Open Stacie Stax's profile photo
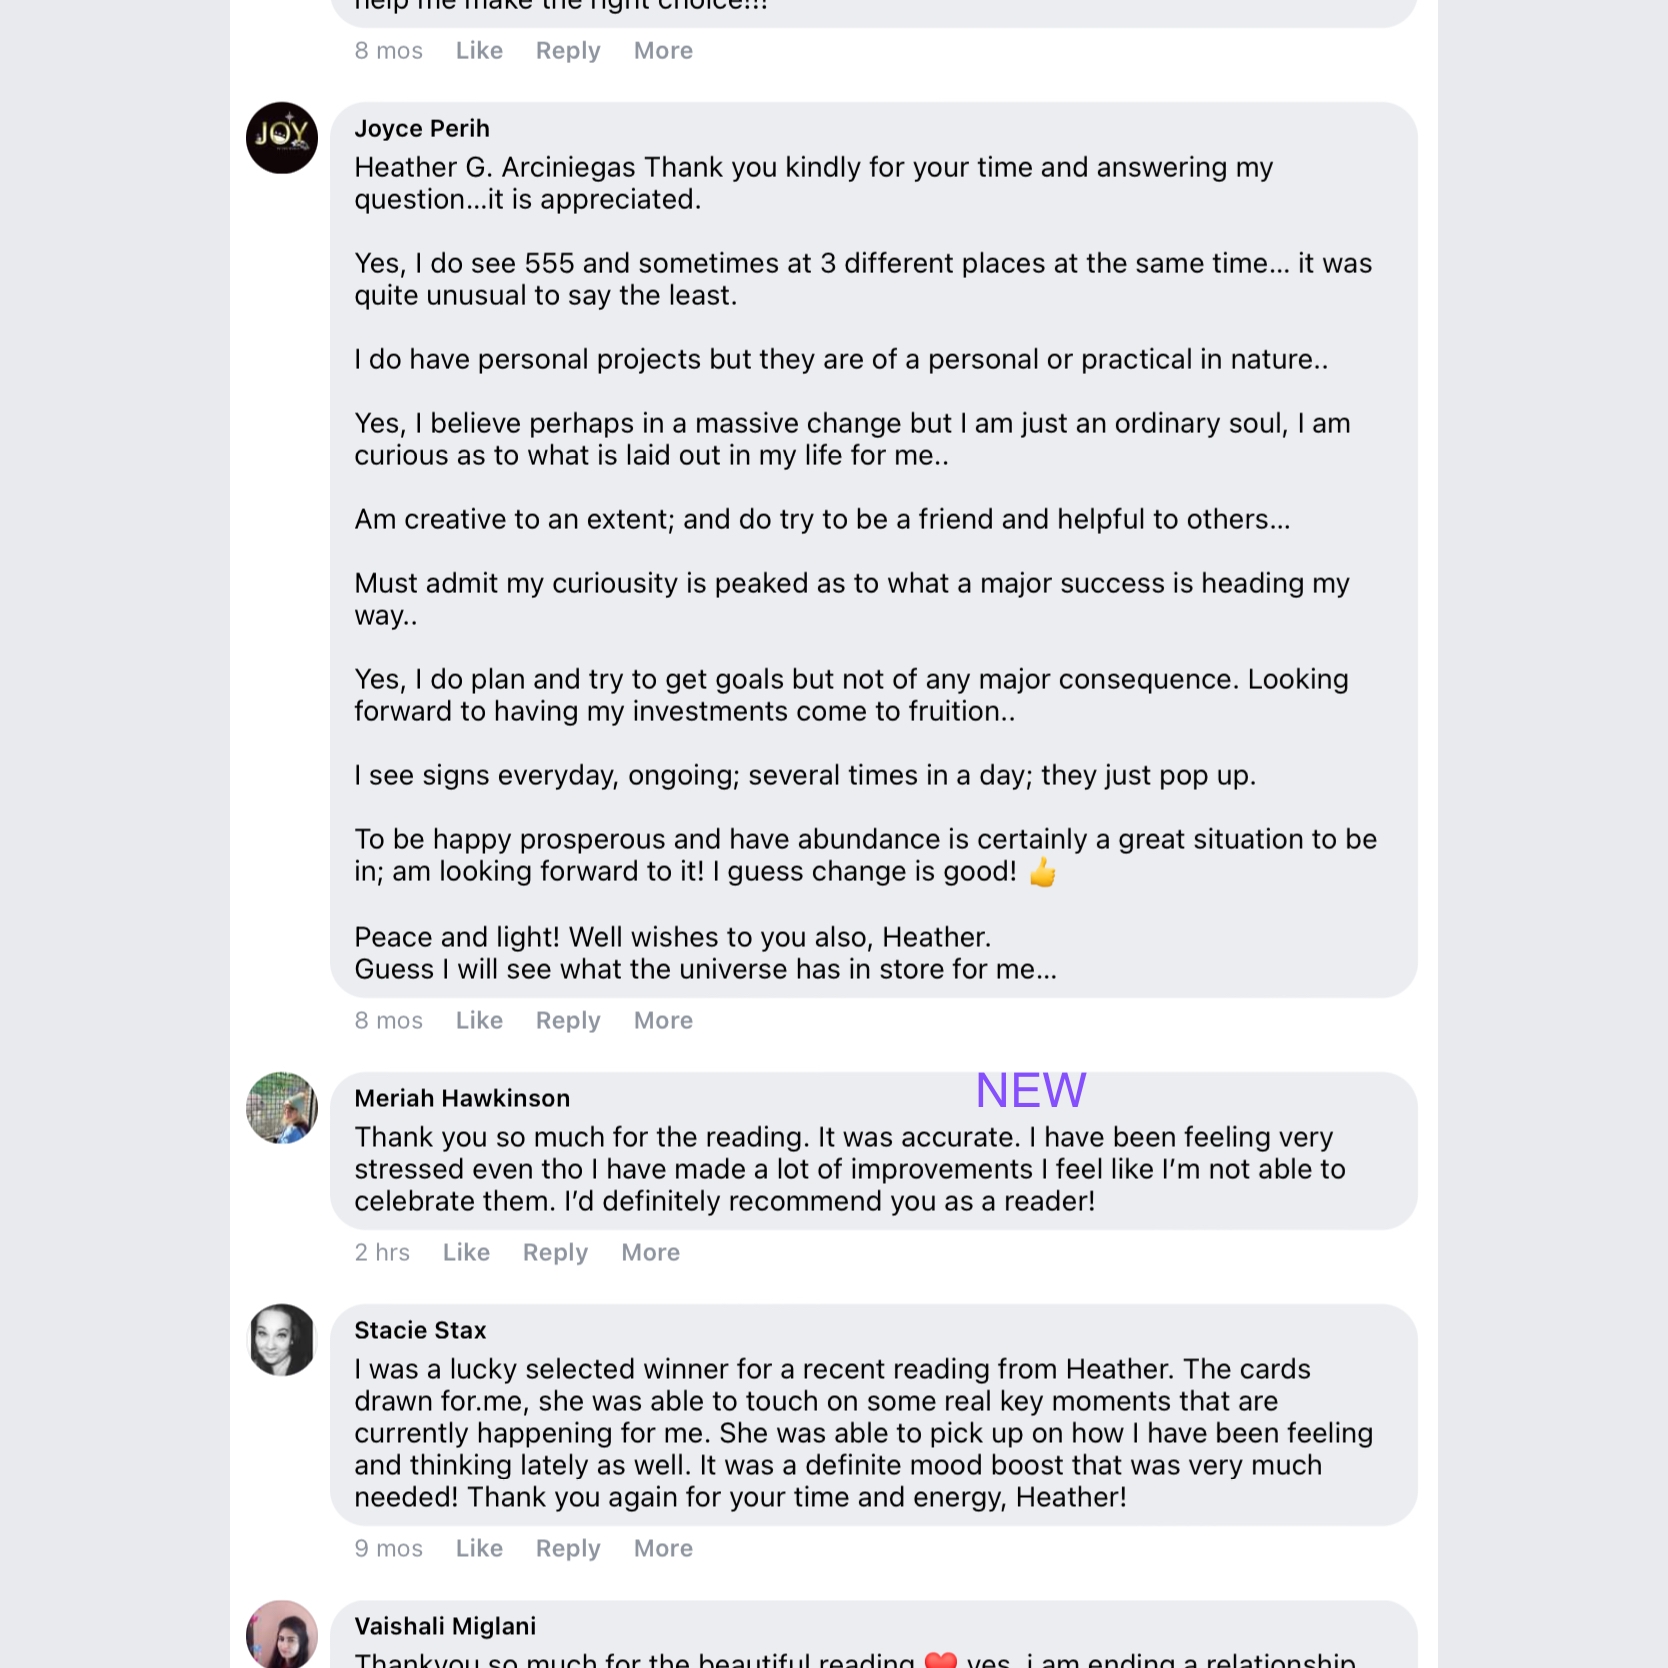1668x1668 pixels. (x=282, y=1340)
